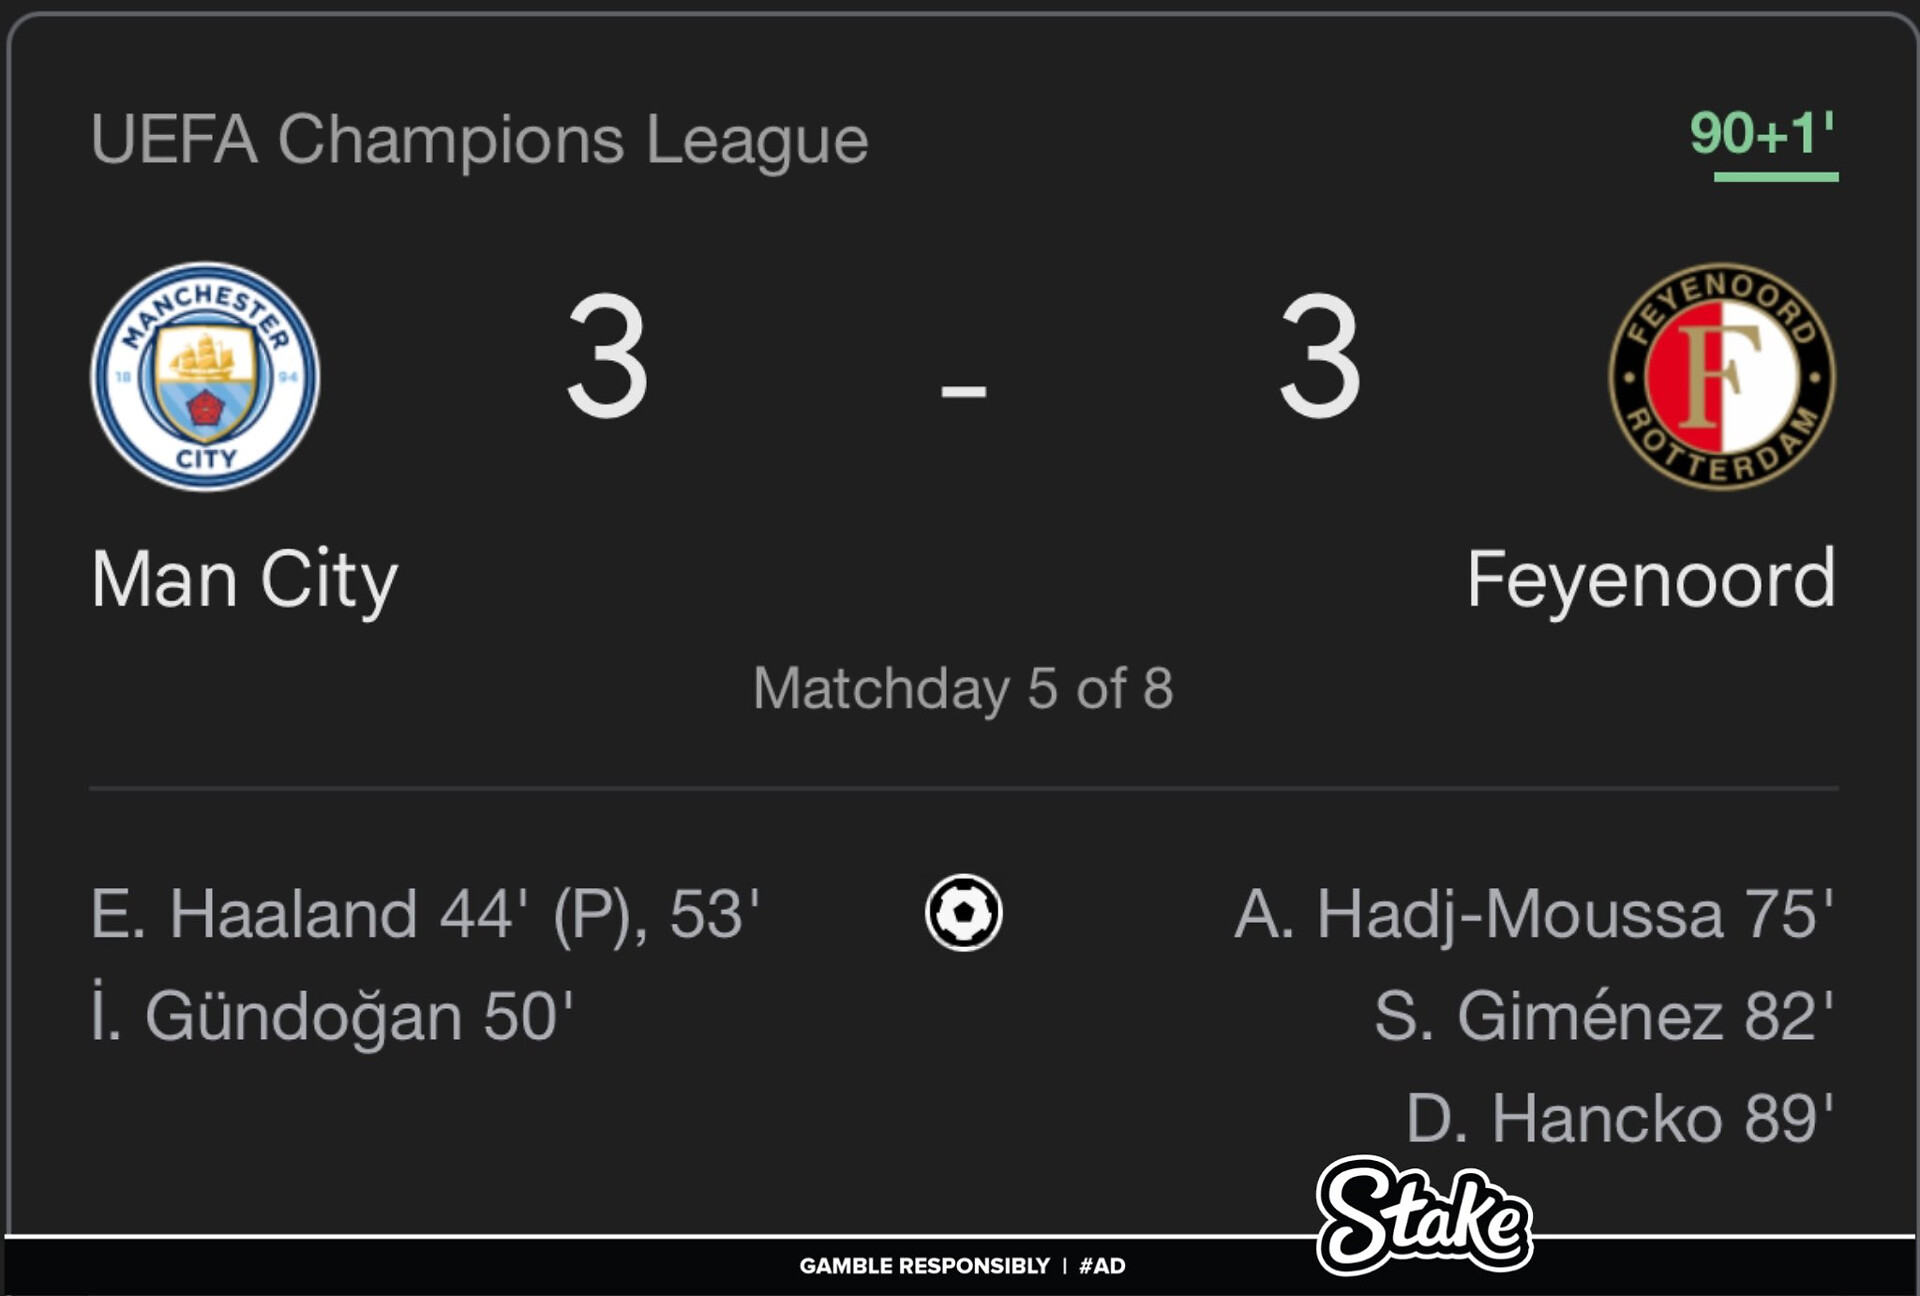Click scorer E. Haaland 44' (P), 53'

coord(425,914)
